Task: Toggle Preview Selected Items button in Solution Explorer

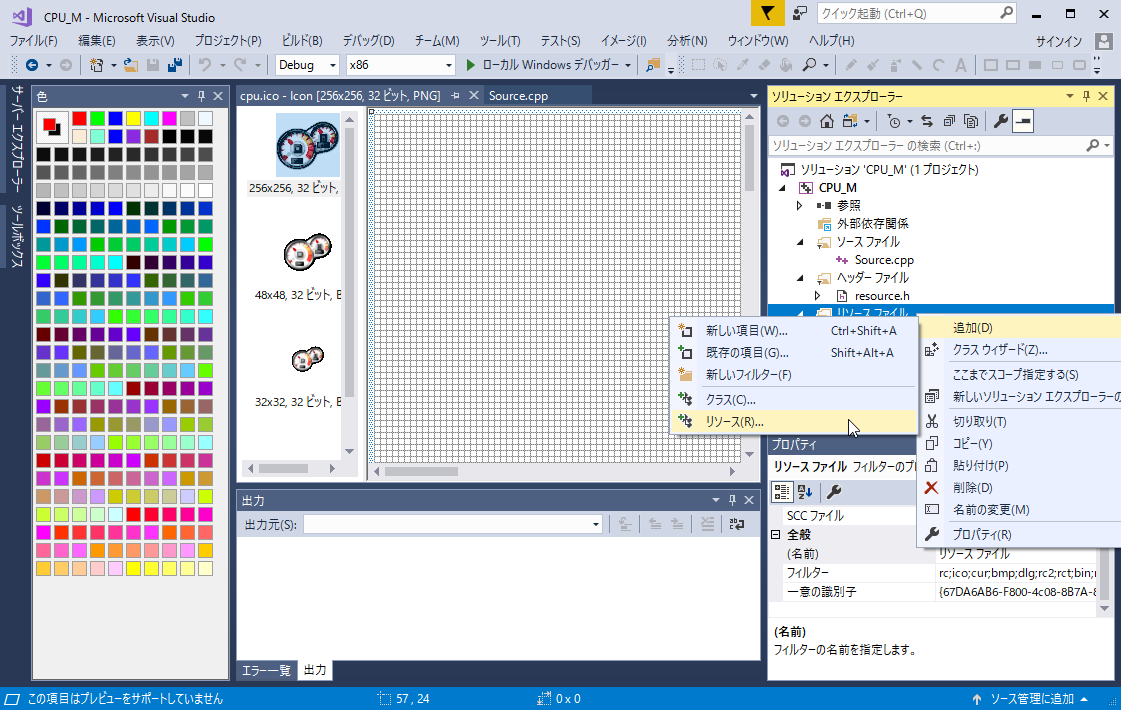Action: (x=1023, y=121)
